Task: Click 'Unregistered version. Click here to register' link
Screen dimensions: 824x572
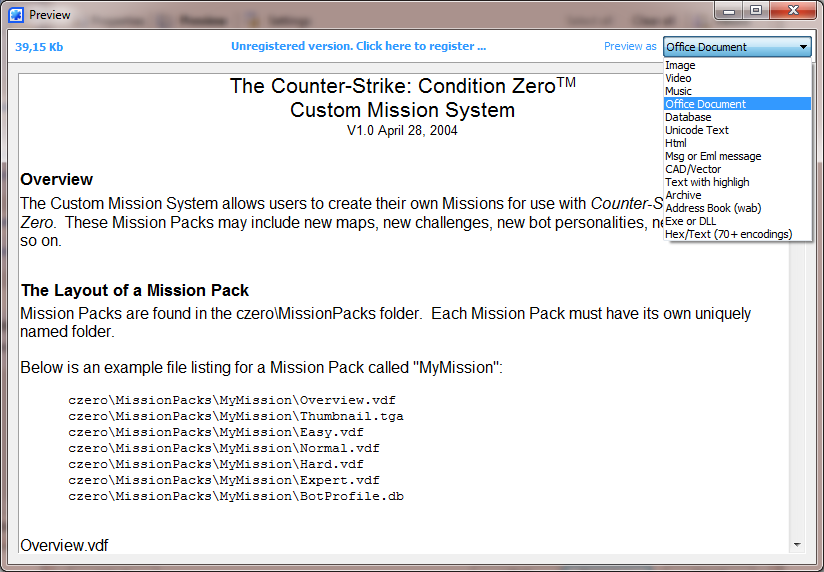Action: [x=358, y=46]
